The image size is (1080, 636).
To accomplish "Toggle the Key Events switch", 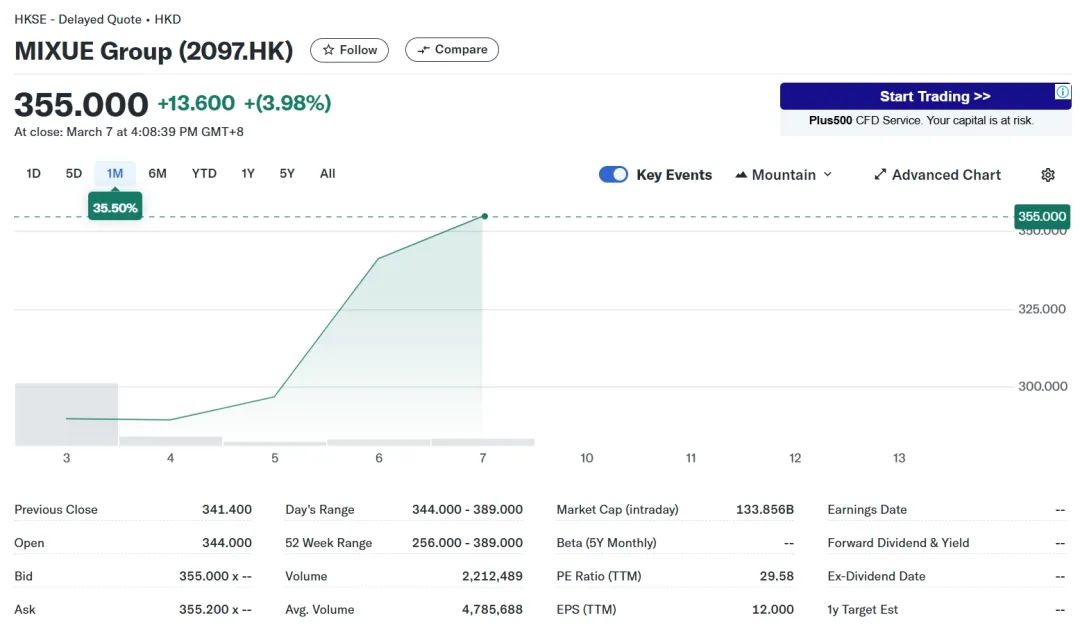I will 613,175.
